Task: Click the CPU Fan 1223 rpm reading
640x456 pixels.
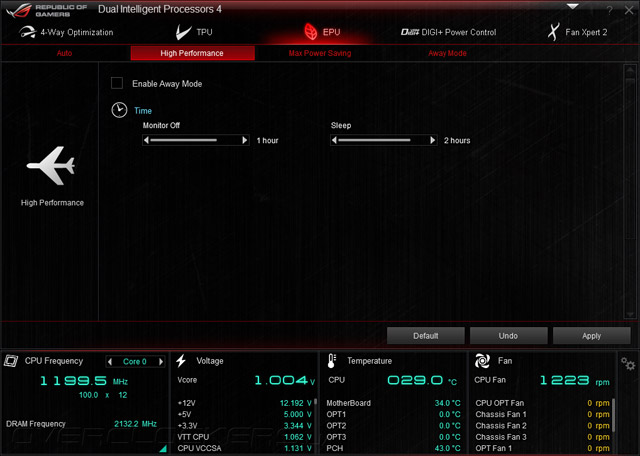Action: (575, 381)
